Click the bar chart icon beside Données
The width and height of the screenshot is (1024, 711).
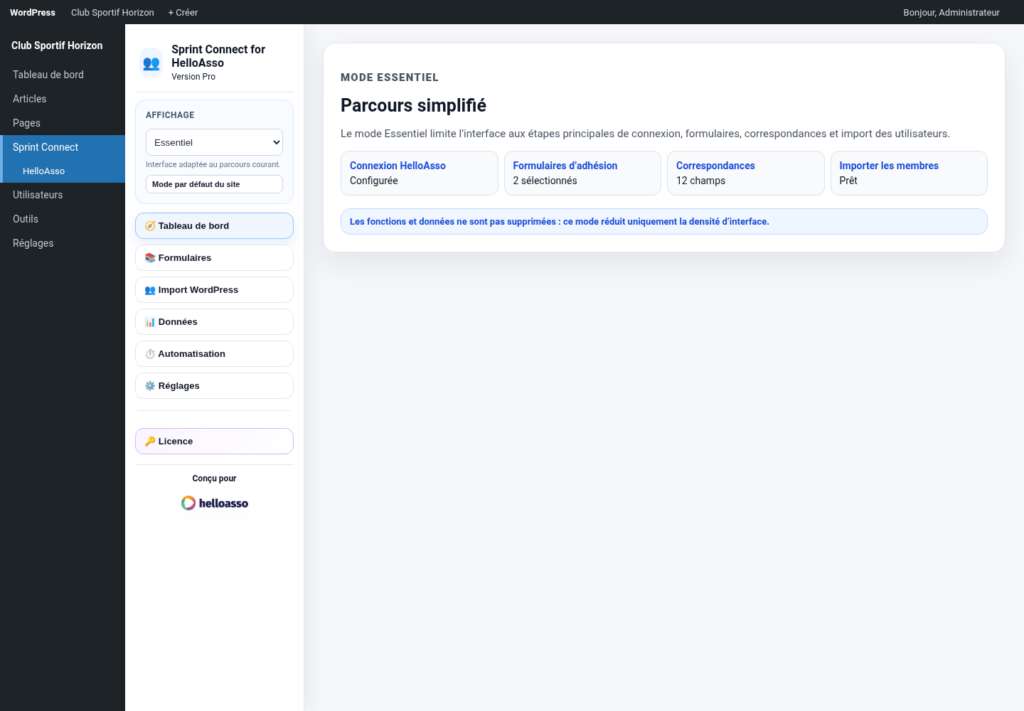[x=150, y=322]
